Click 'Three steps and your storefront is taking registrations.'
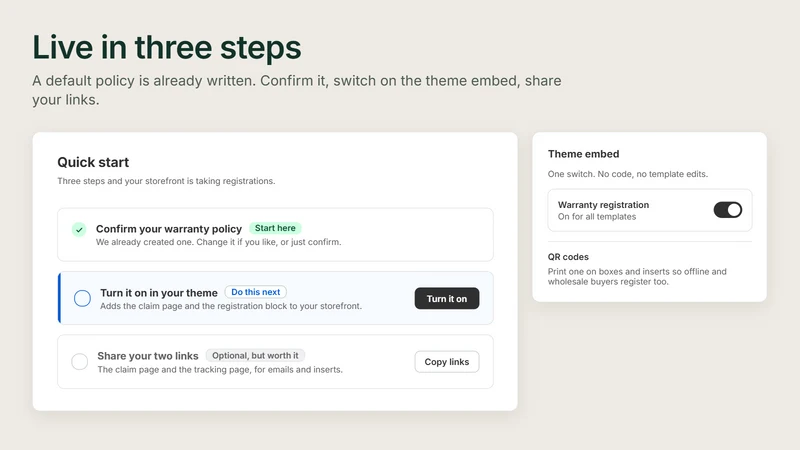This screenshot has height=450, width=800. click(166, 181)
